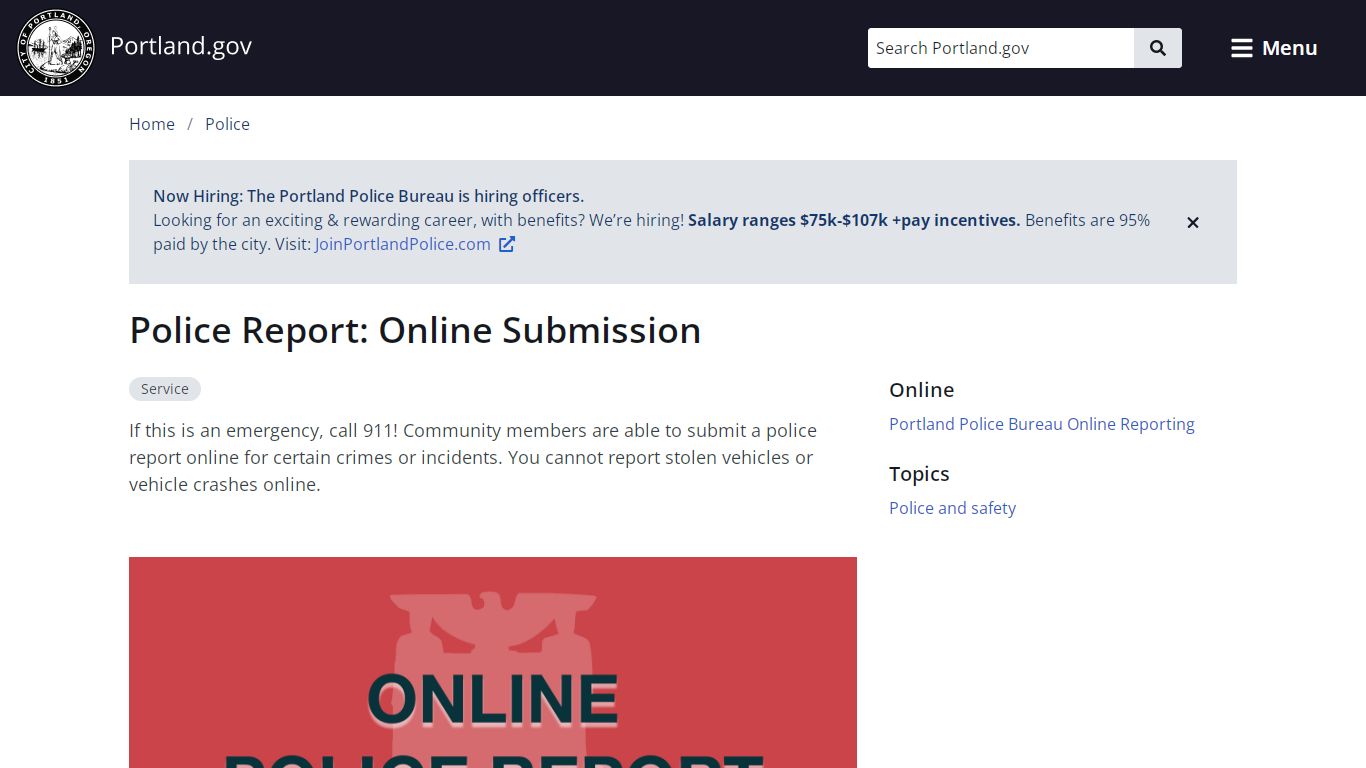The width and height of the screenshot is (1366, 768).
Task: Click the Now Hiring headline text
Action: 368,196
